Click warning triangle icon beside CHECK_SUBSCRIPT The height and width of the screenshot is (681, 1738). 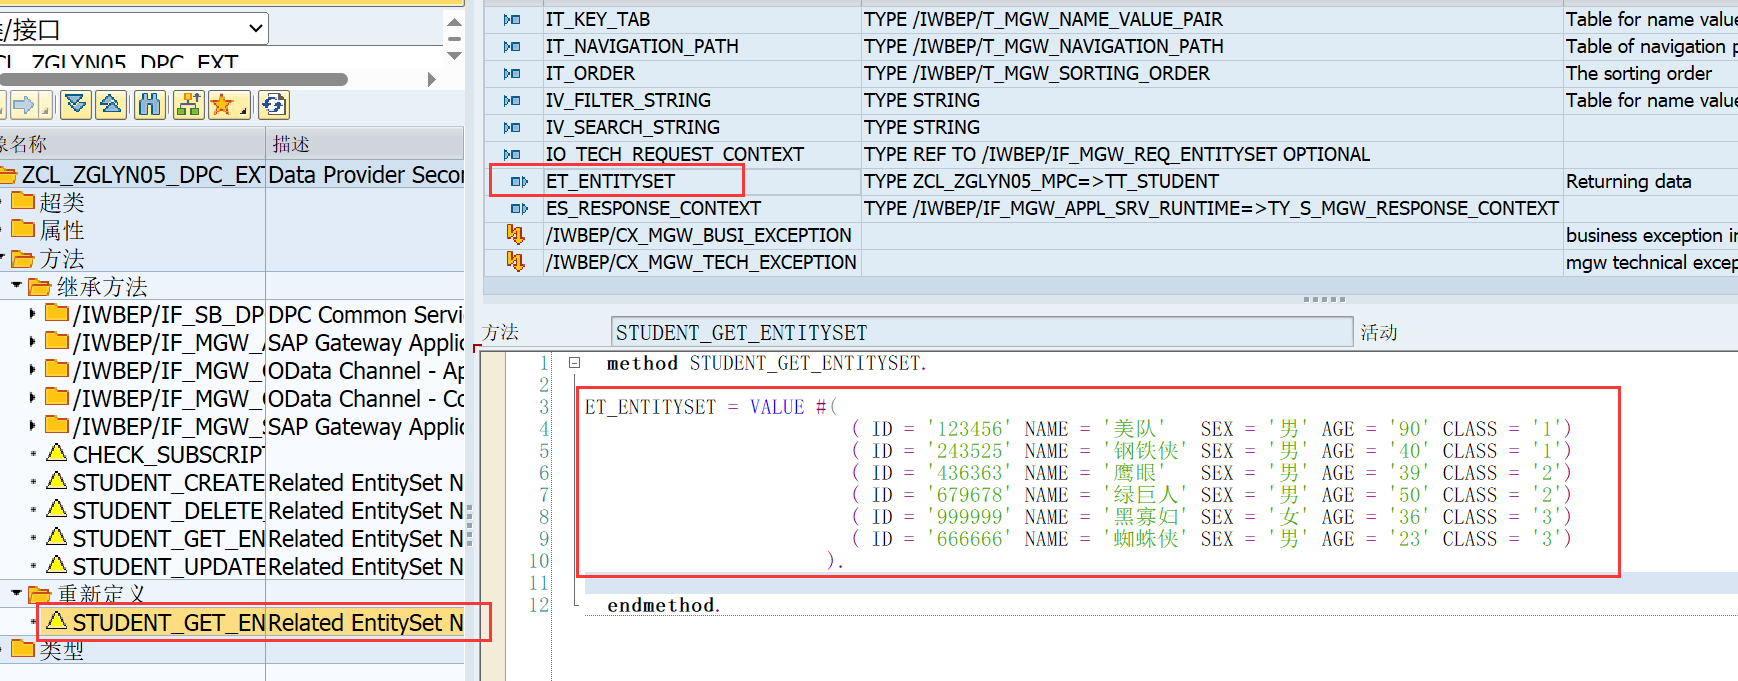[x=57, y=453]
